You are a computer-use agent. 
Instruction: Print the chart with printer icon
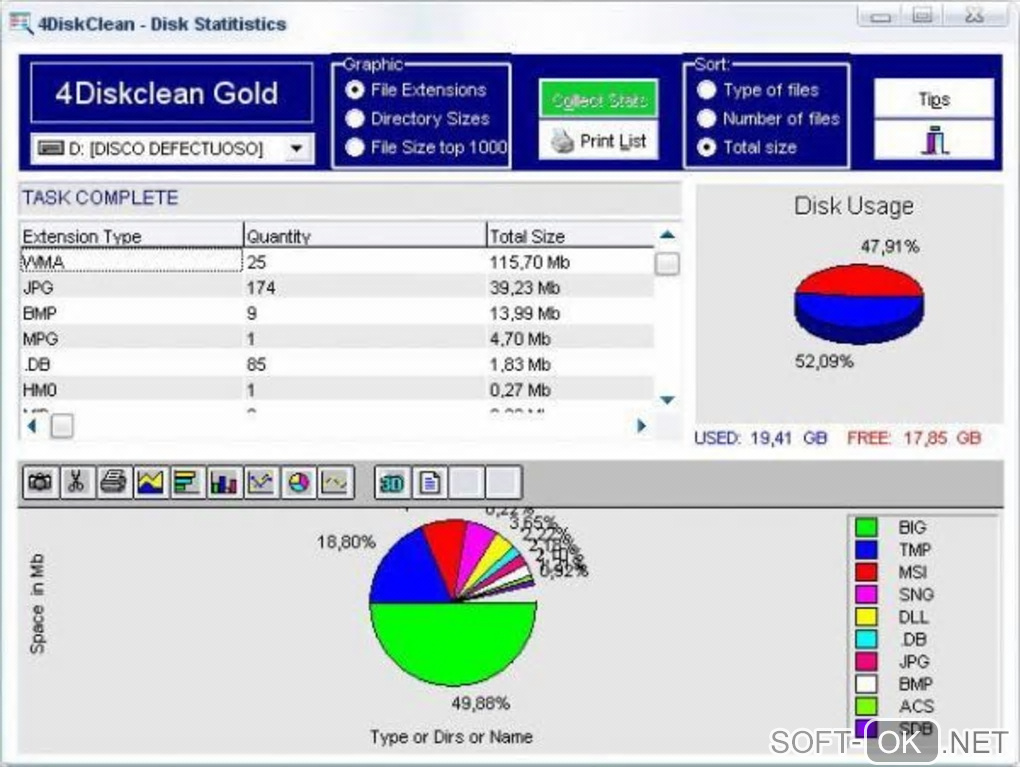point(114,483)
